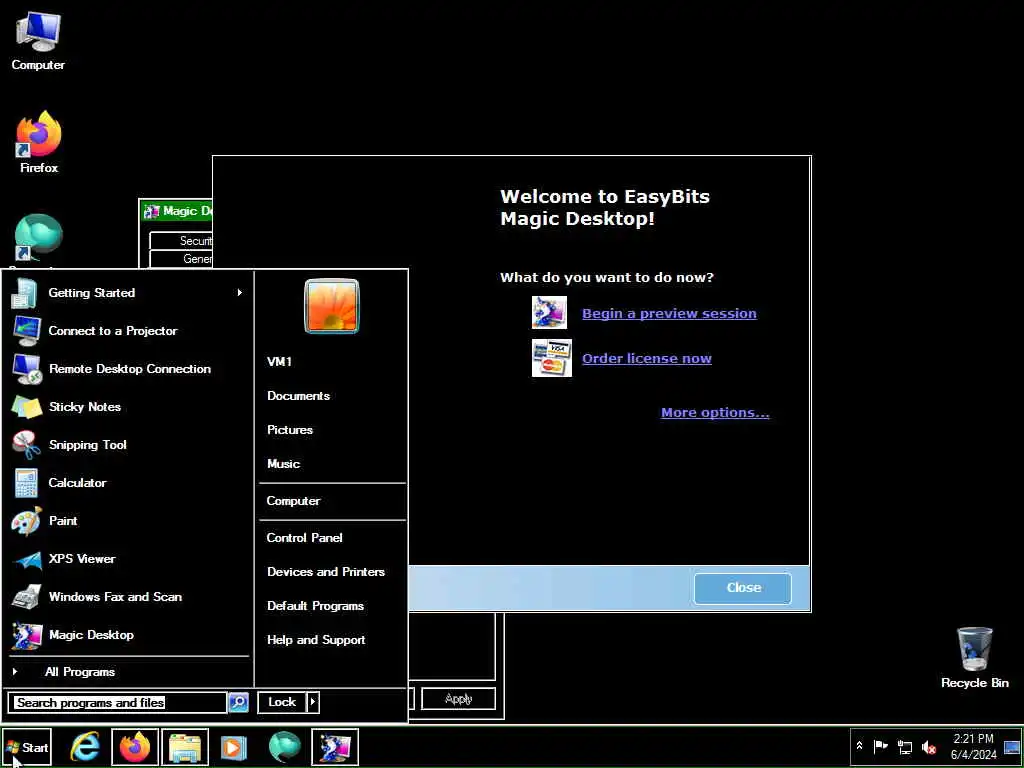
Task: Launch XPS Viewer
Action: pyautogui.click(x=128, y=559)
